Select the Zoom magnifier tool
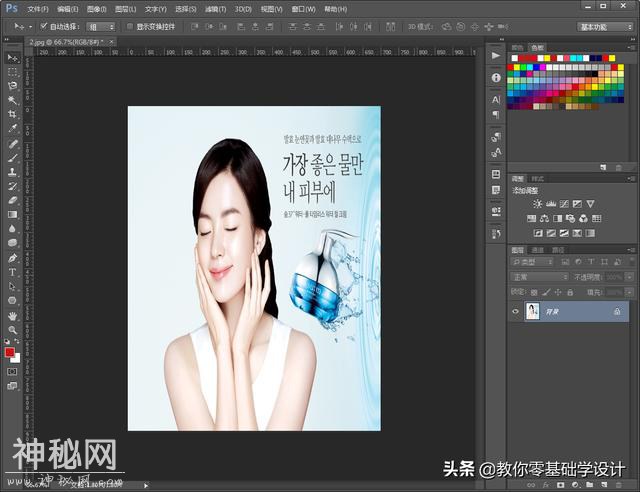Image resolution: width=640 pixels, height=492 pixels. point(13,329)
